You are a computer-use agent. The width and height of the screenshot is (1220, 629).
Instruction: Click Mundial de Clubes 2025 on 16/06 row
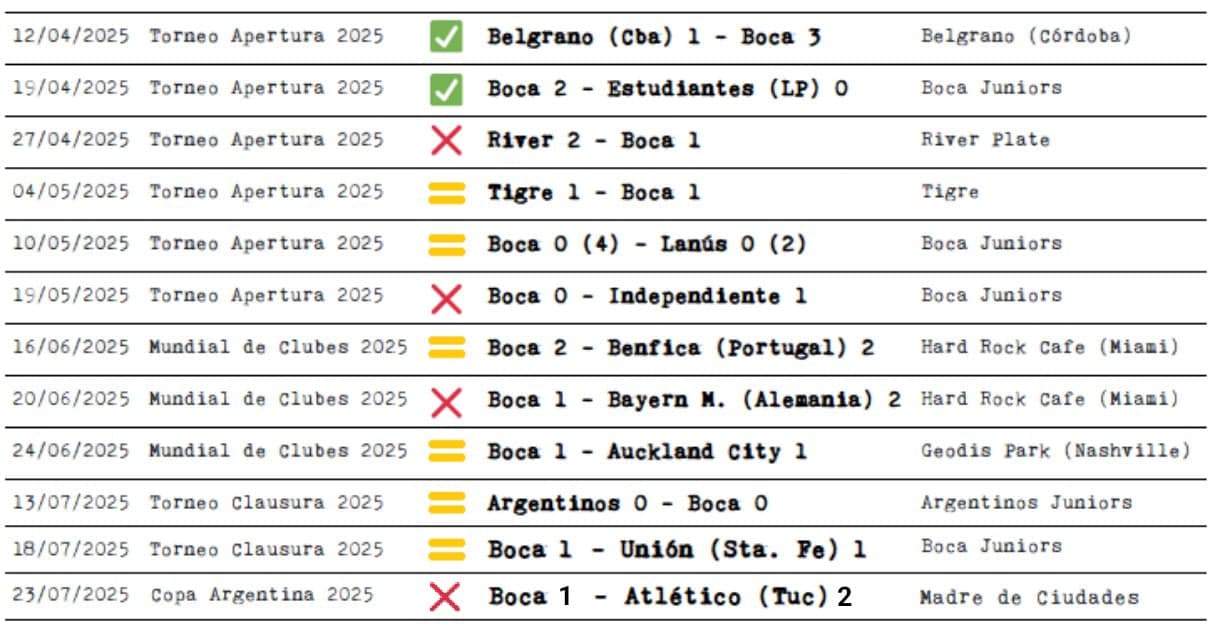278,348
